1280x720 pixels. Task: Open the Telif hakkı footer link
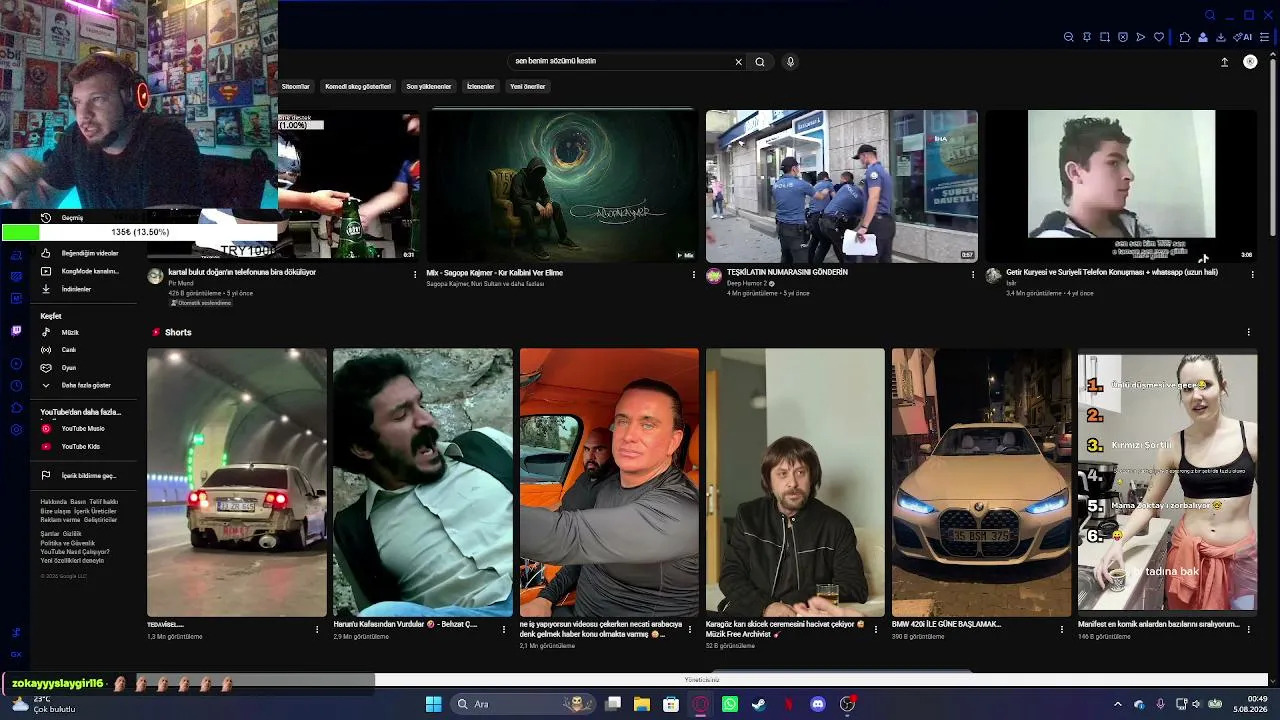coord(103,502)
